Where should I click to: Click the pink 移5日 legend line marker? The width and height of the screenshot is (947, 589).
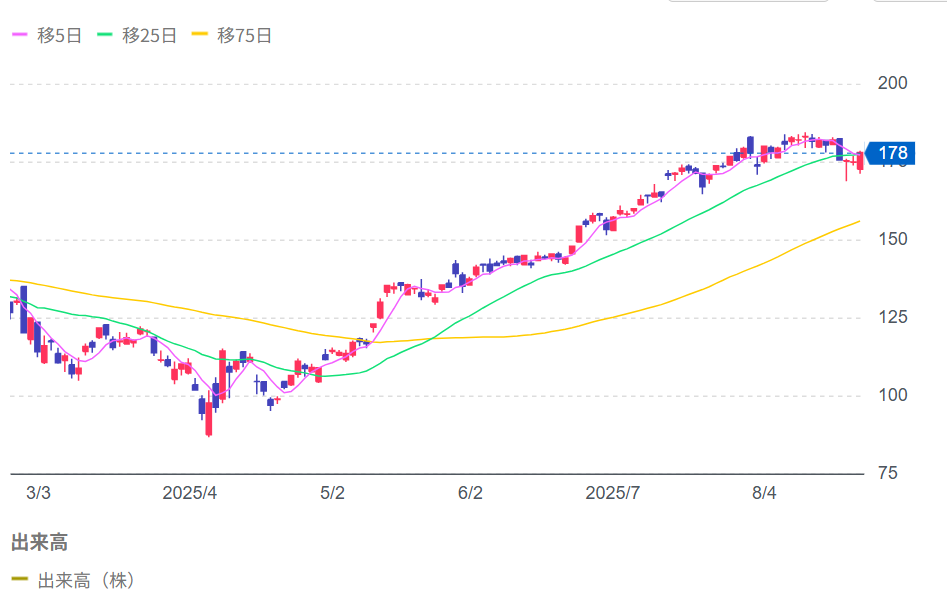click(20, 35)
